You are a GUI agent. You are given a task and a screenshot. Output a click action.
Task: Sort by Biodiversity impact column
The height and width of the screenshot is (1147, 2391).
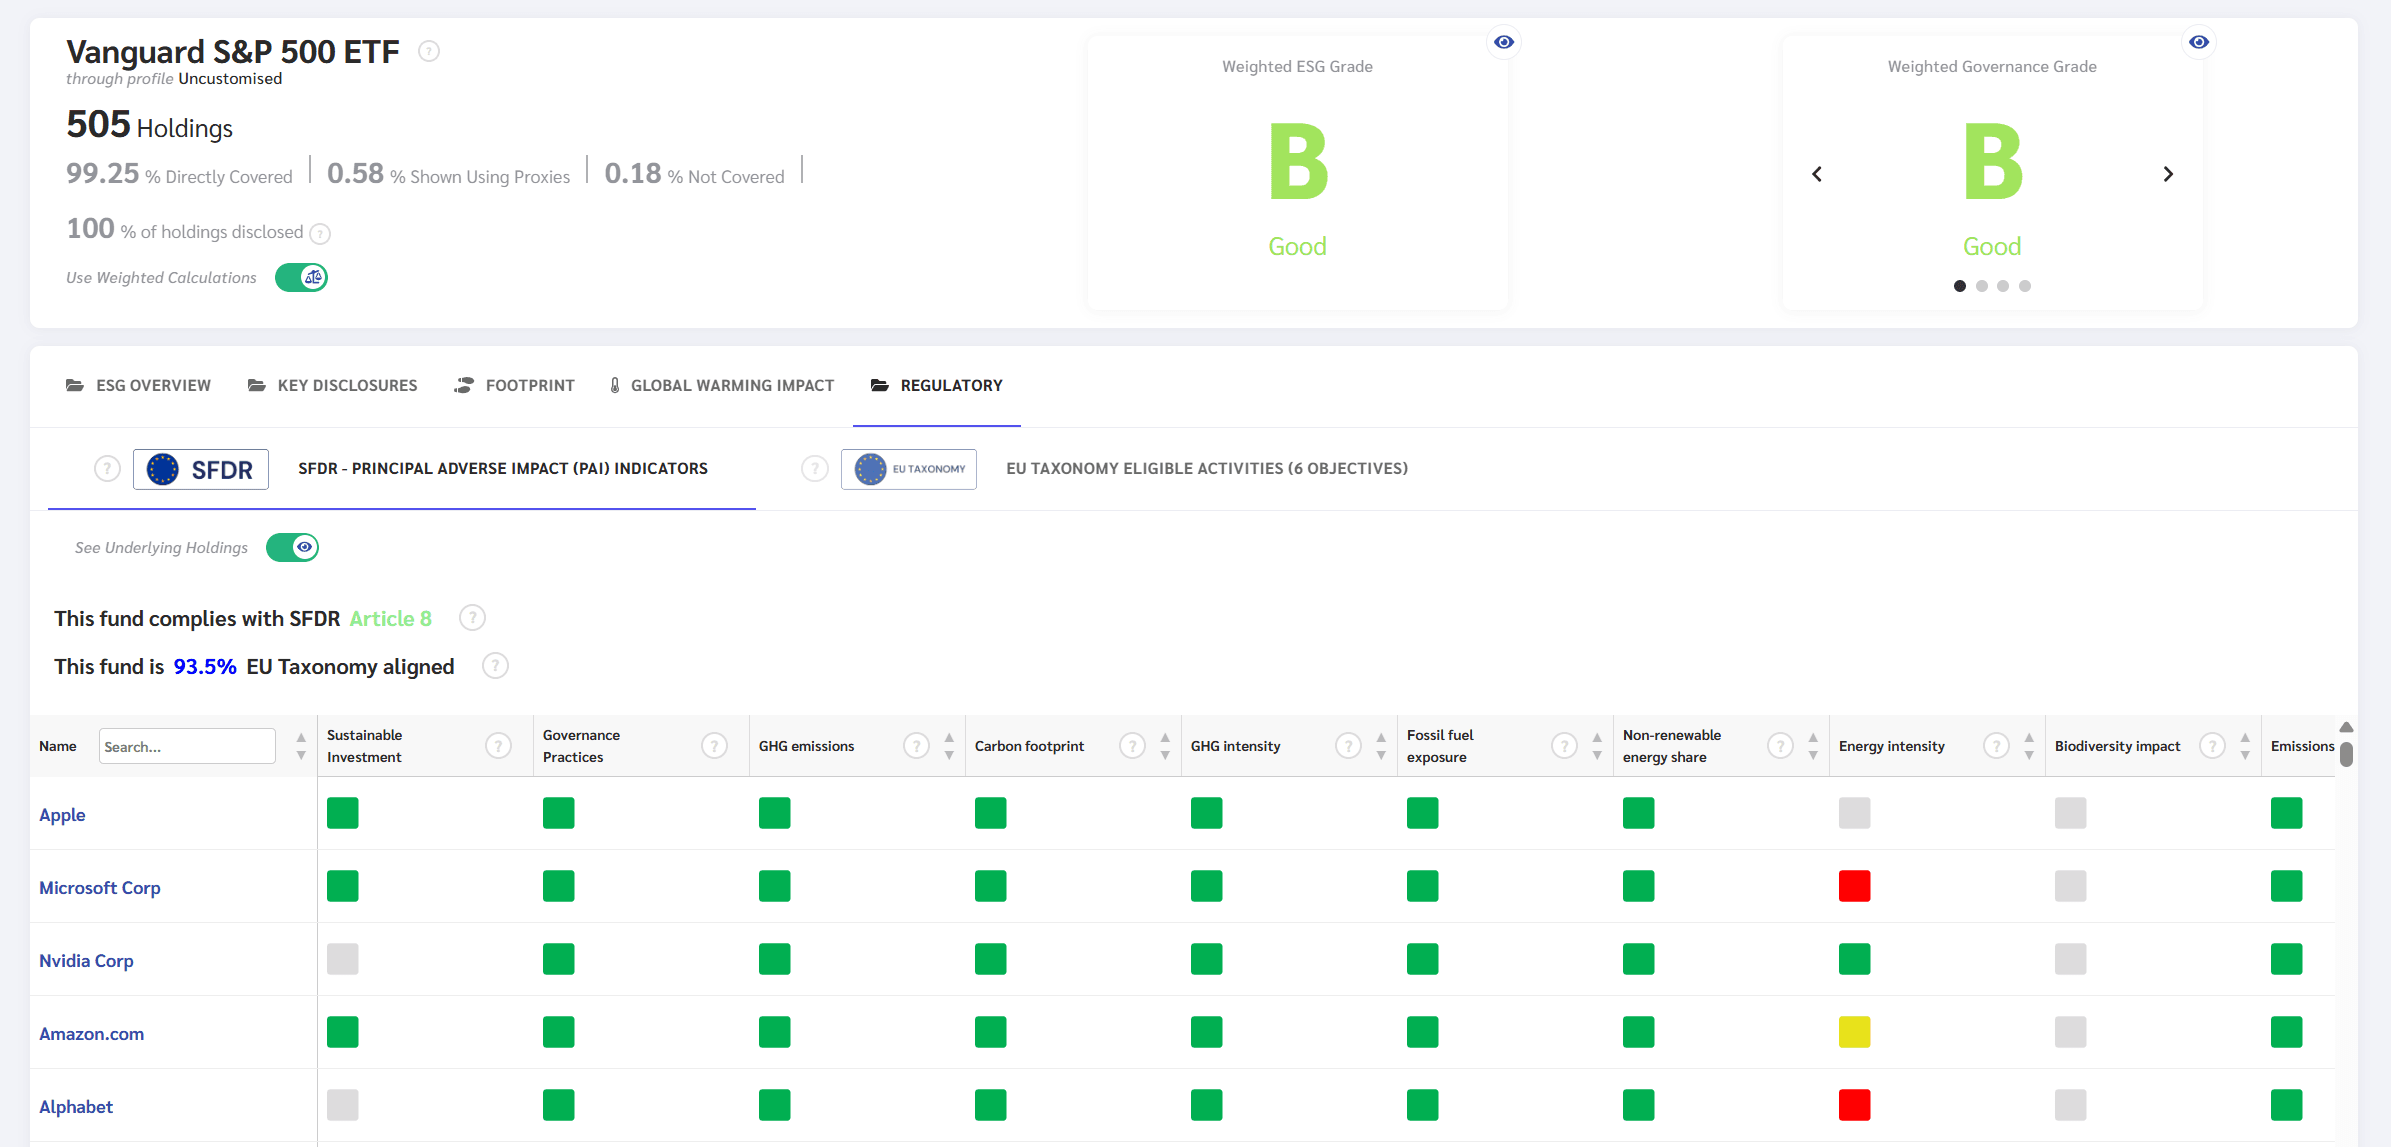pos(2245,746)
